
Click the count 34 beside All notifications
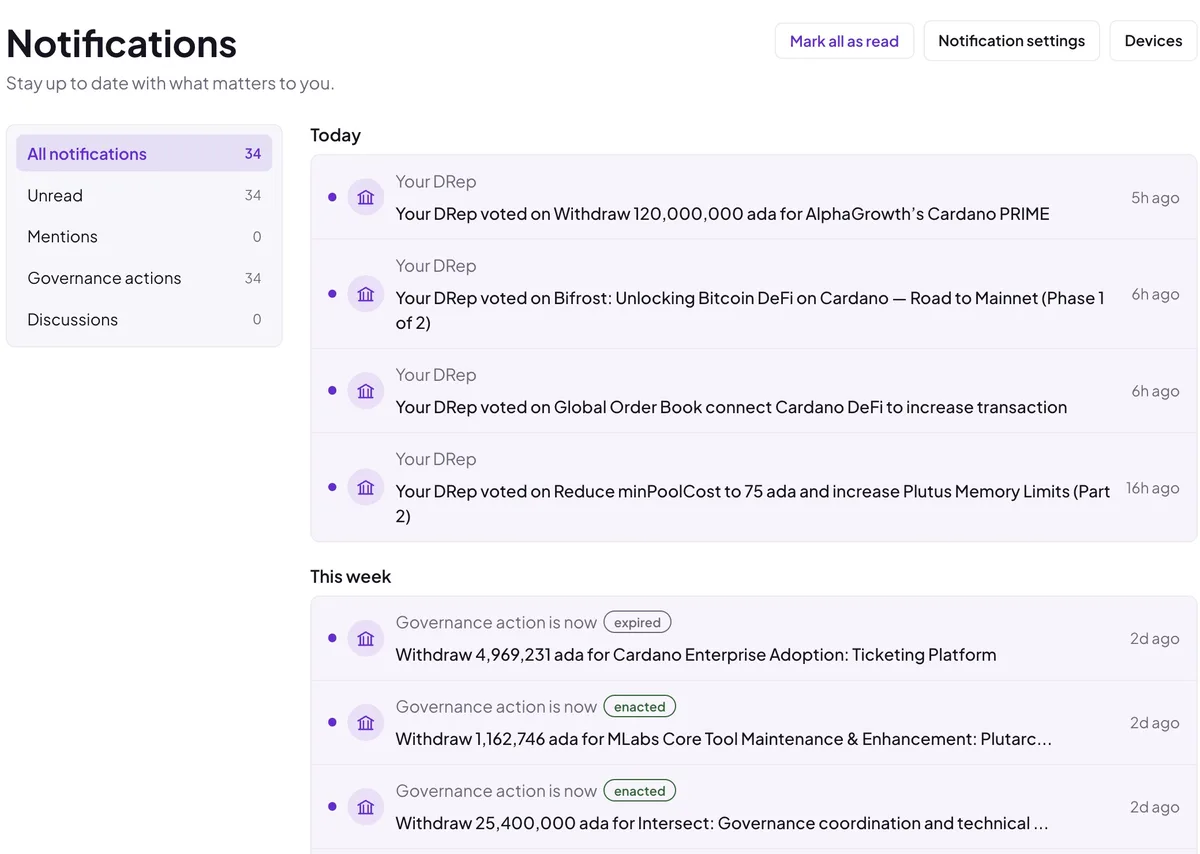click(x=253, y=154)
